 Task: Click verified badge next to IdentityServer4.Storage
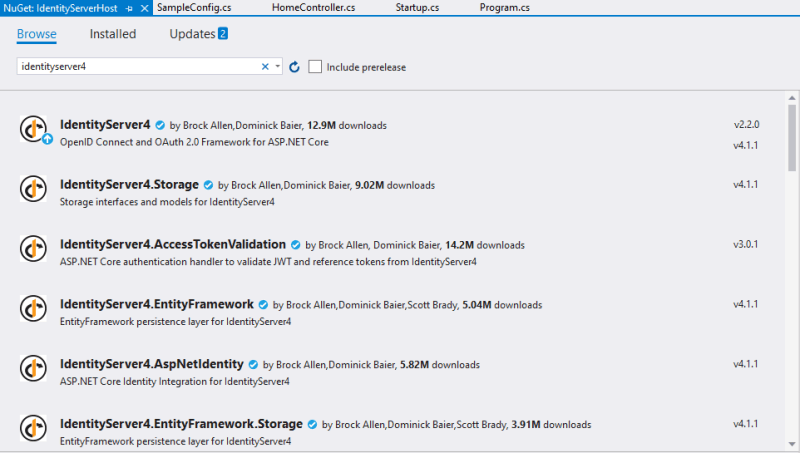click(208, 185)
